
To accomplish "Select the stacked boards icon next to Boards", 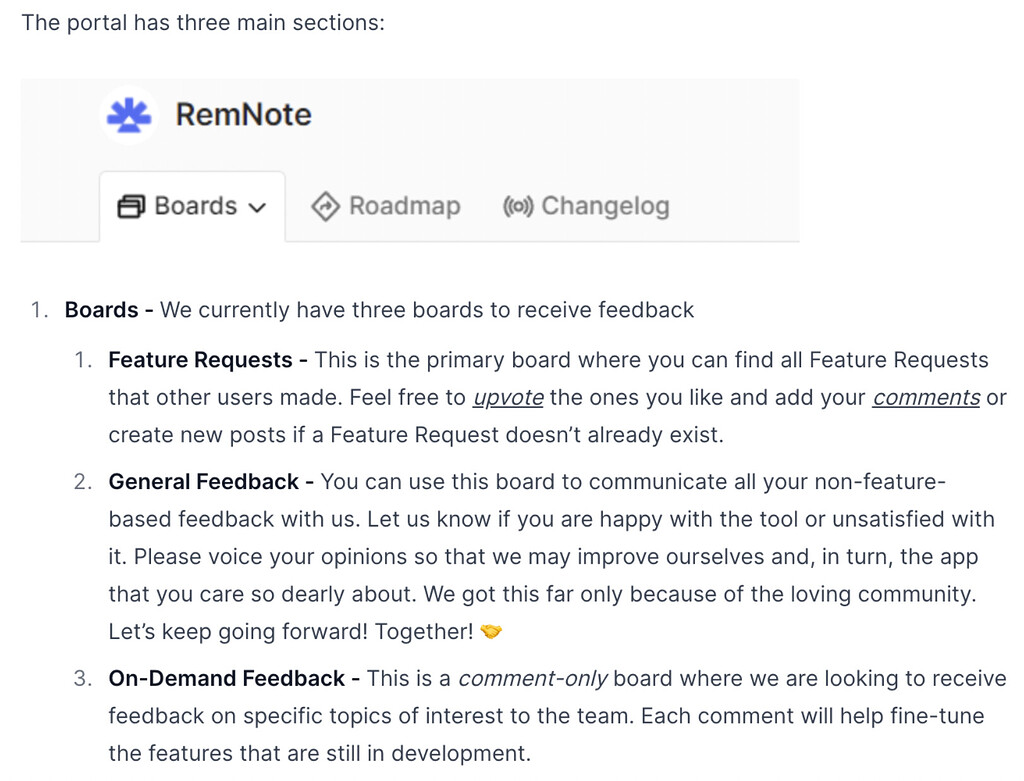I will point(130,206).
